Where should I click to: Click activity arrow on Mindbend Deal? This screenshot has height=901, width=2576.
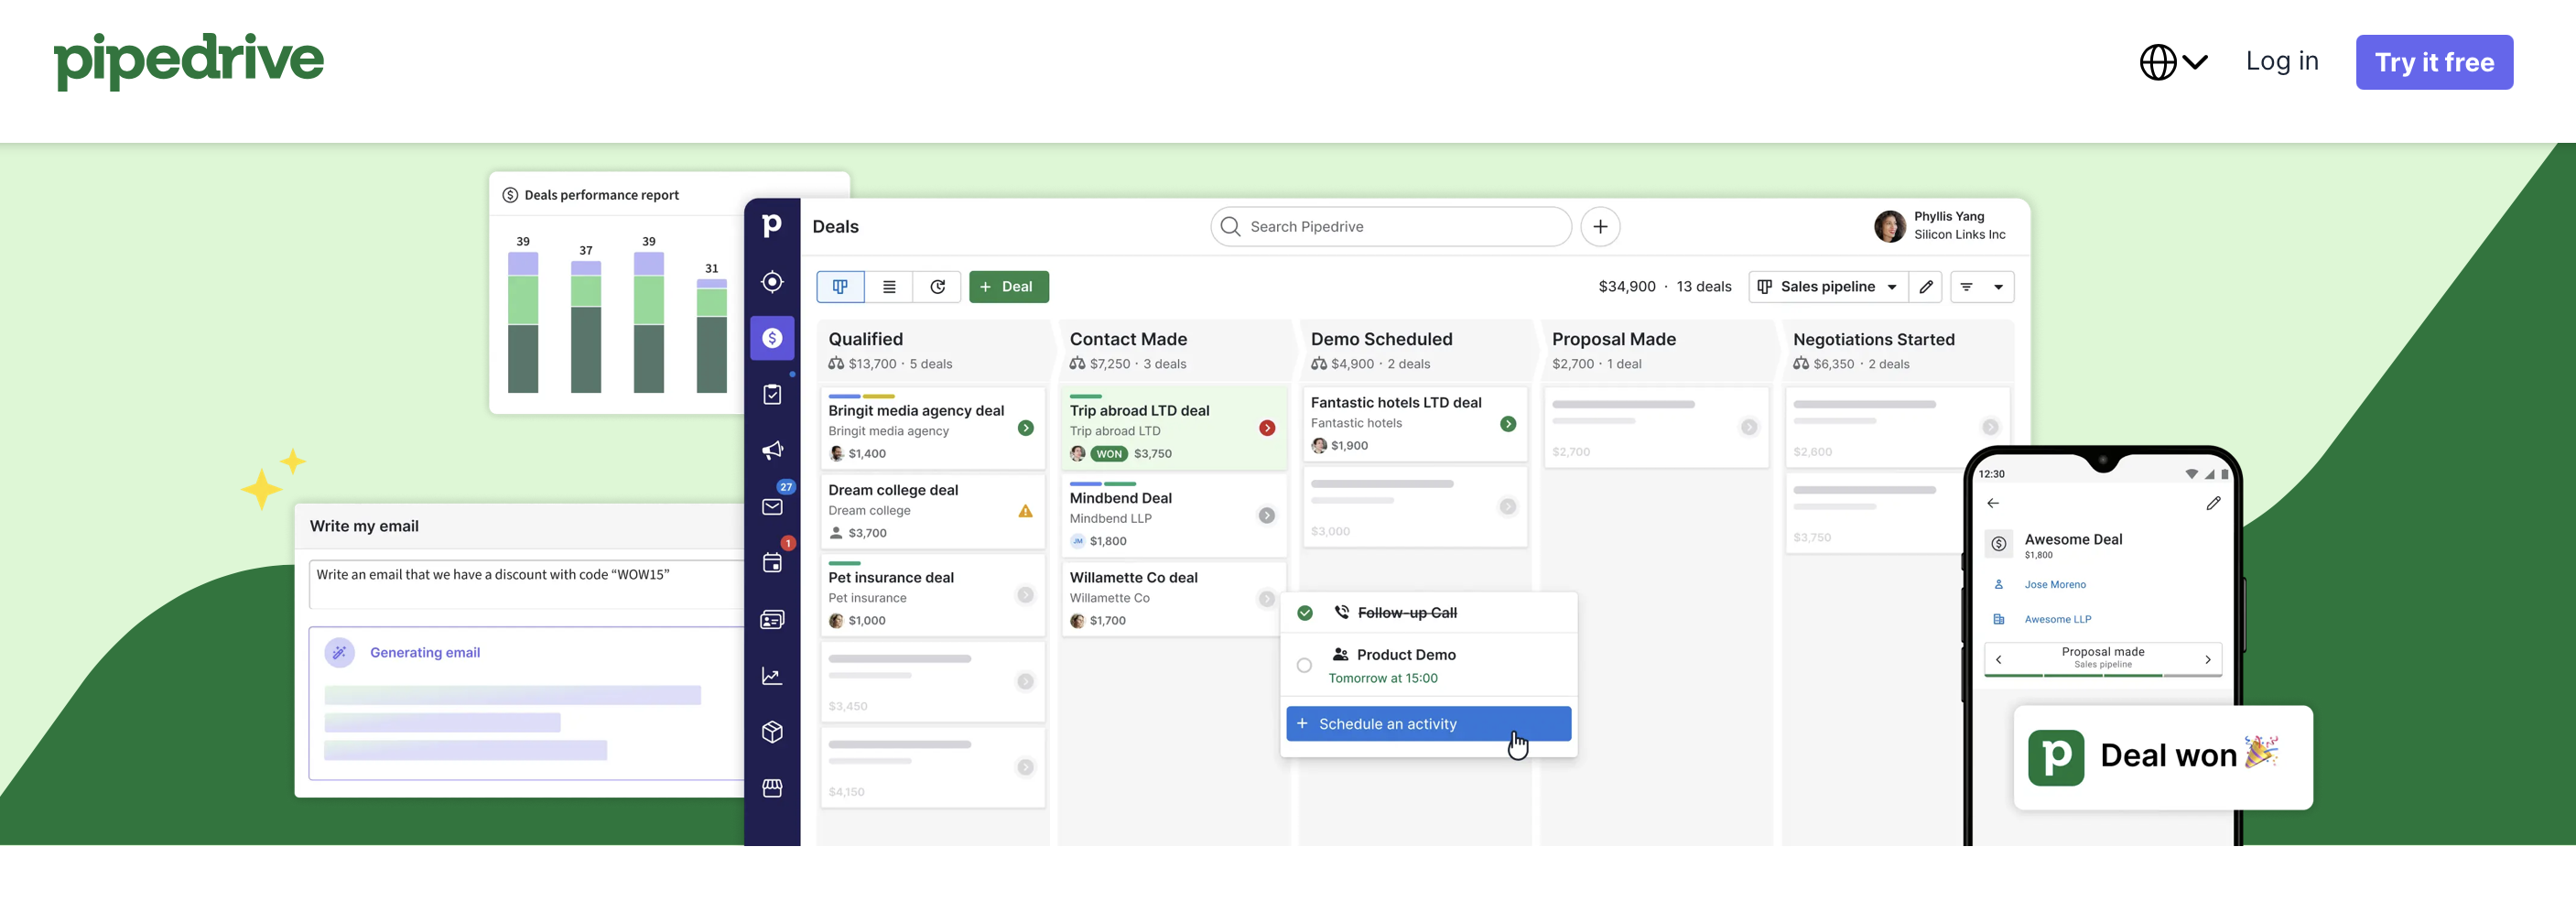point(1267,516)
